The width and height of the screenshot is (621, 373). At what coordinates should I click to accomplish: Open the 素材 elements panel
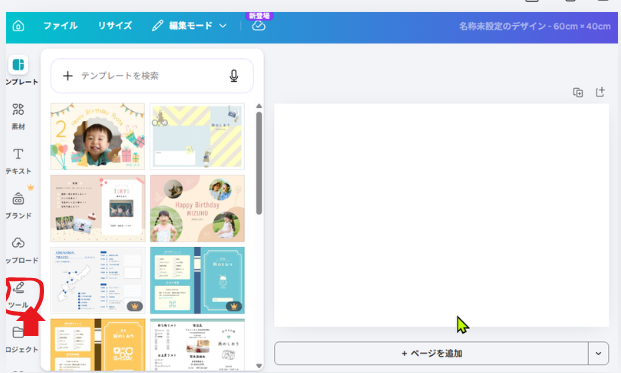coord(18,116)
